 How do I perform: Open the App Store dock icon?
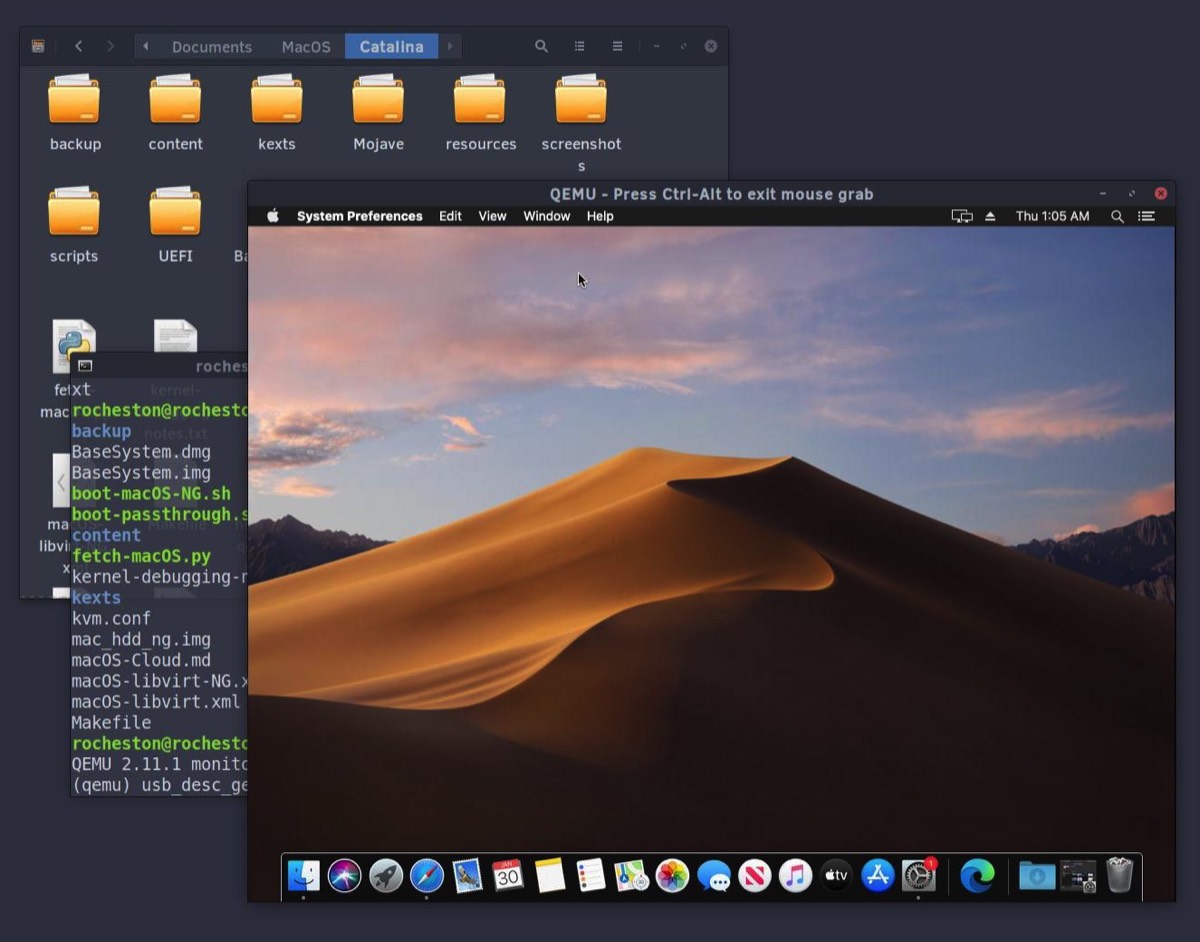pyautogui.click(x=877, y=876)
